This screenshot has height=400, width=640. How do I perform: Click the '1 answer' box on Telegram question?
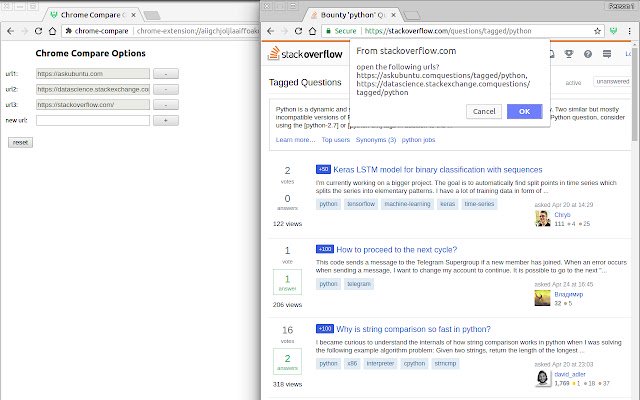287,282
